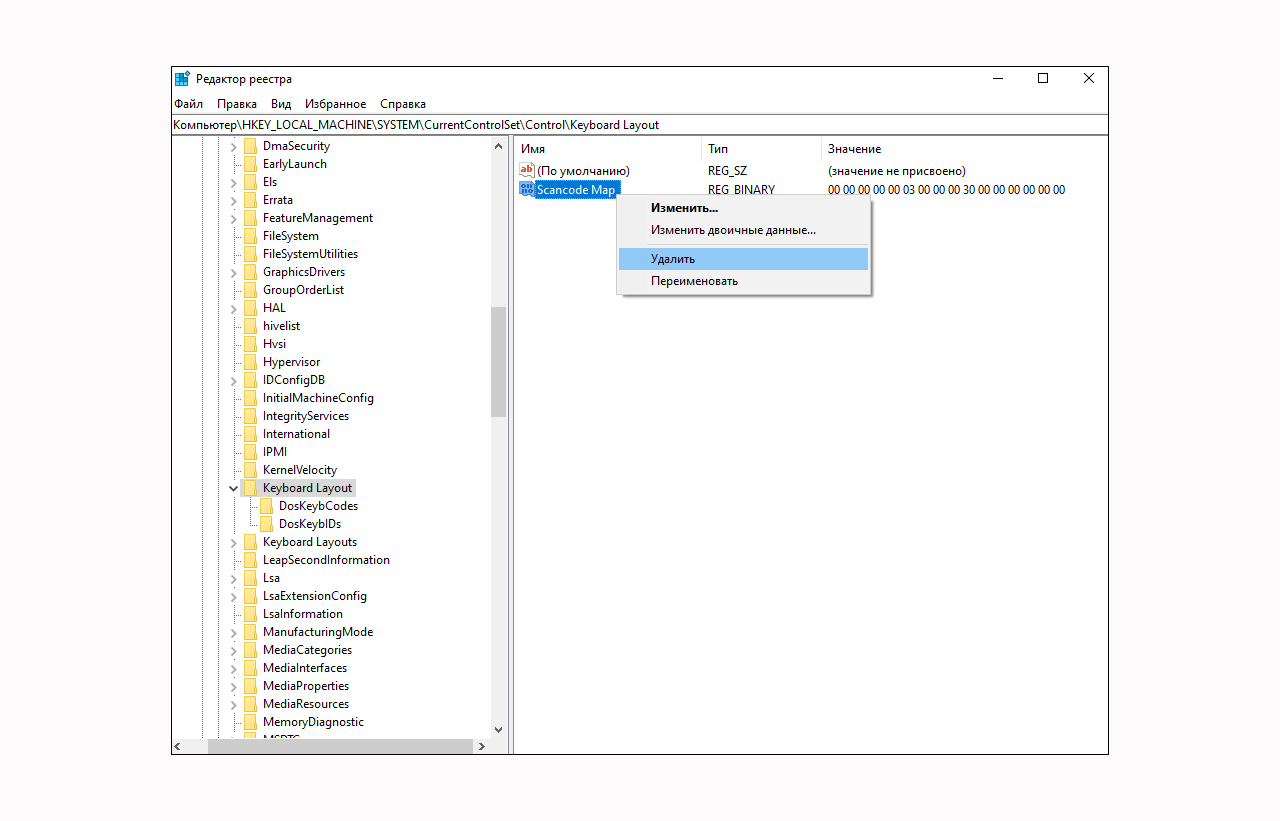Click the GraphicsDrivers folder icon
Image resolution: width=1280 pixels, height=821 pixels.
pyautogui.click(x=250, y=272)
